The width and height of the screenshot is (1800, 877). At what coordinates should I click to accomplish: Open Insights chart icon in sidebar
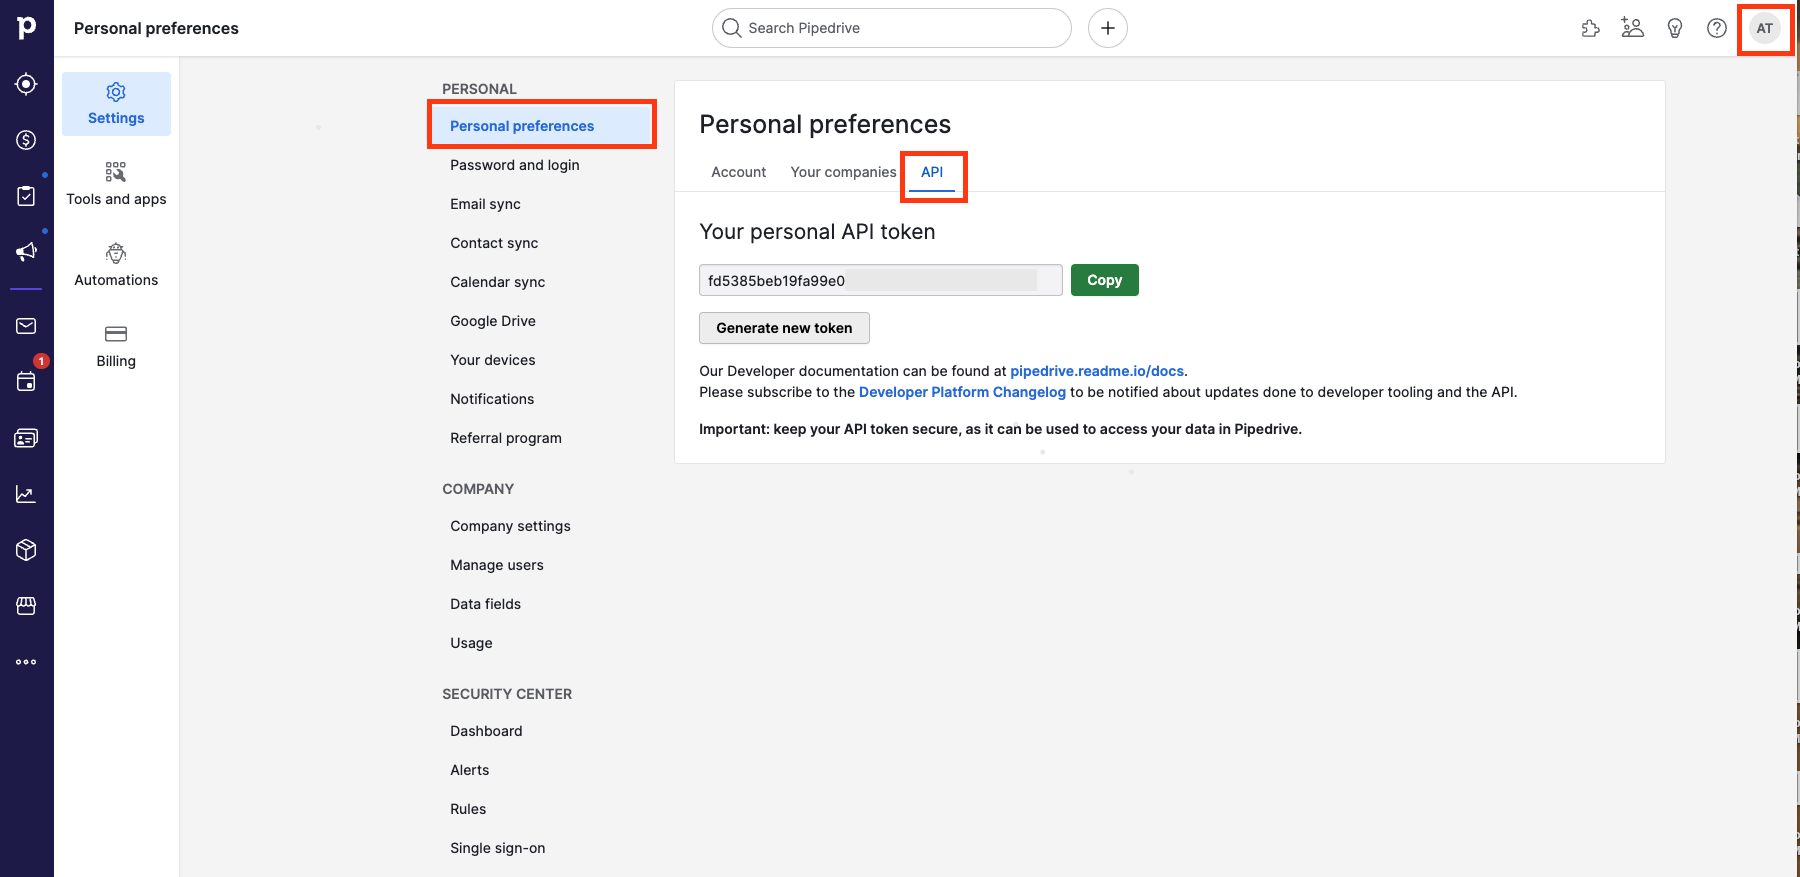(27, 494)
